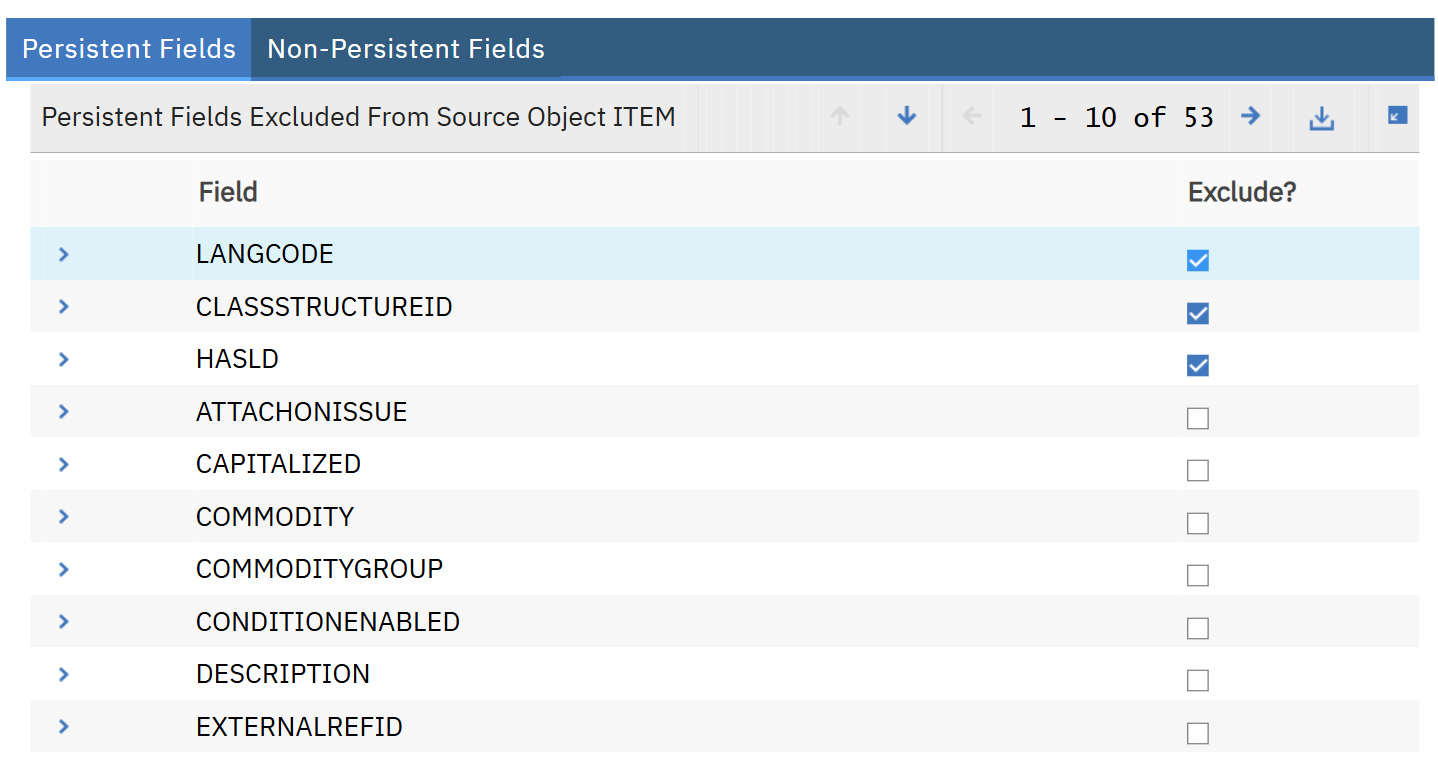Expand the CAPITALIZED row details
The width and height of the screenshot is (1438, 779).
click(x=64, y=464)
